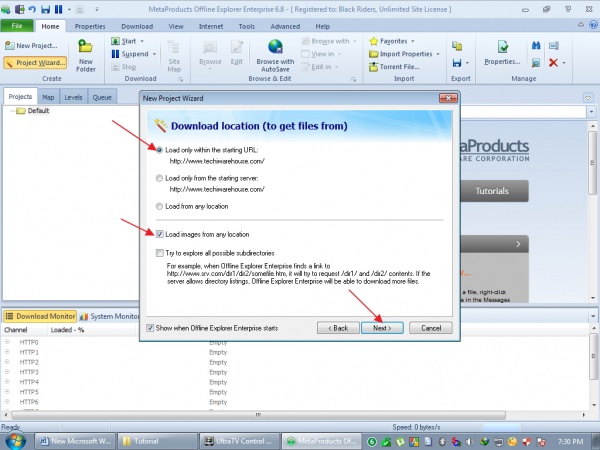Click the Next button in wizard
The height and width of the screenshot is (450, 600).
382,328
